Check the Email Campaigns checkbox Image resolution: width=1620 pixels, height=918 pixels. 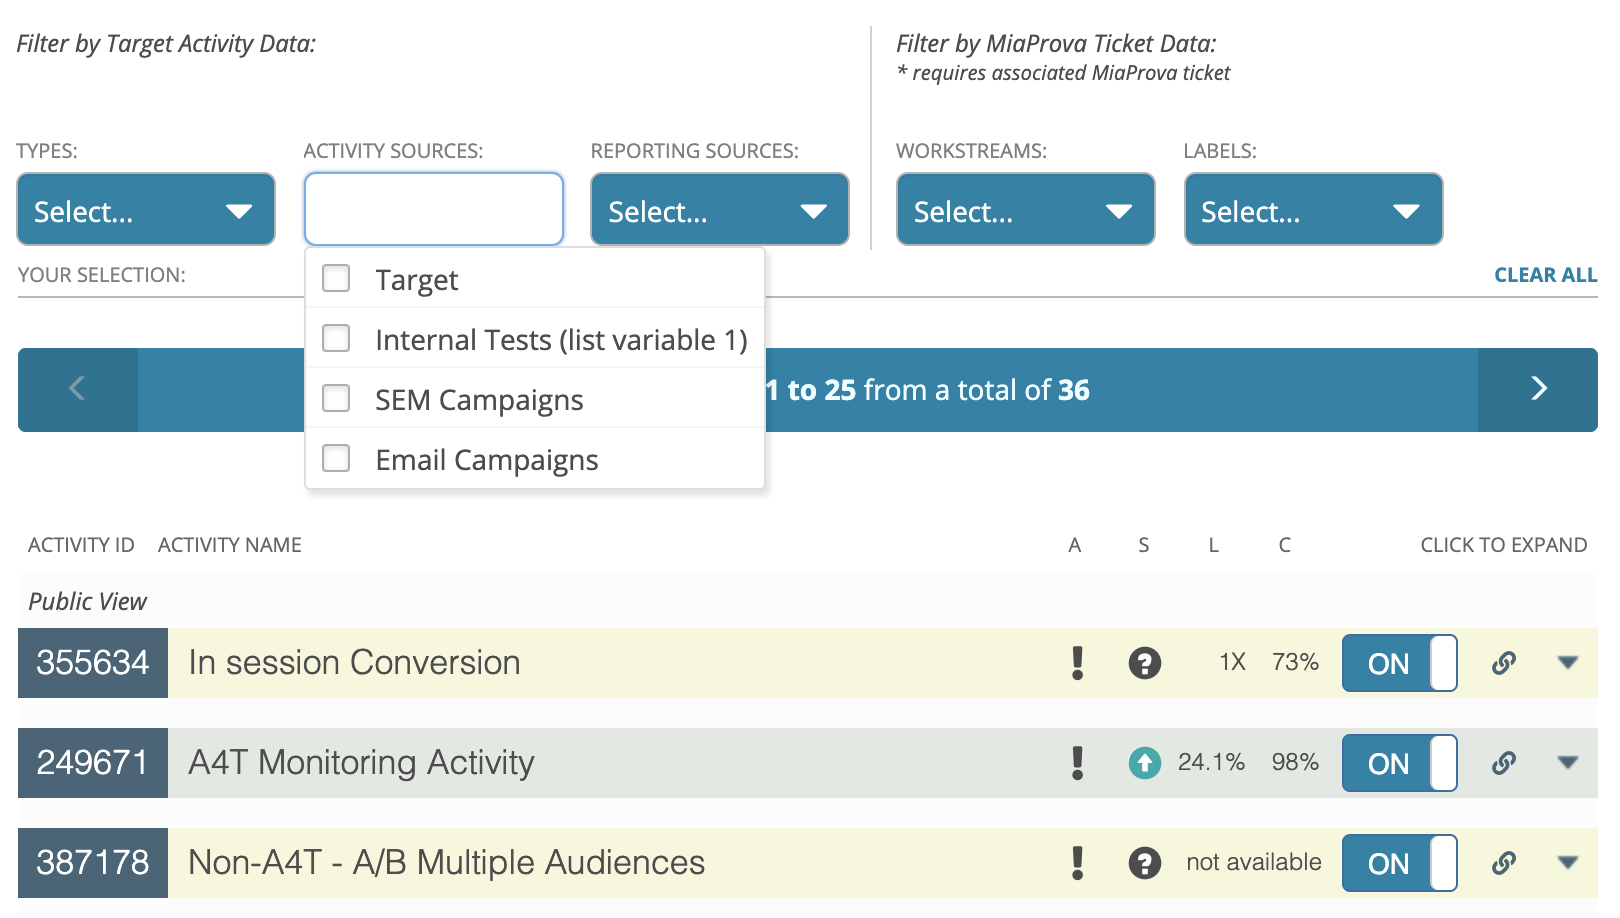[336, 458]
